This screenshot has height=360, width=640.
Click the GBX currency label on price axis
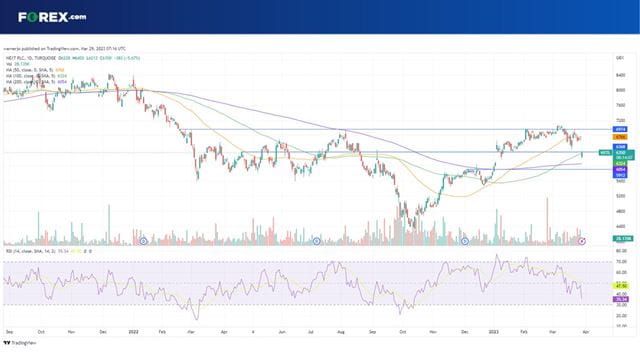point(619,58)
